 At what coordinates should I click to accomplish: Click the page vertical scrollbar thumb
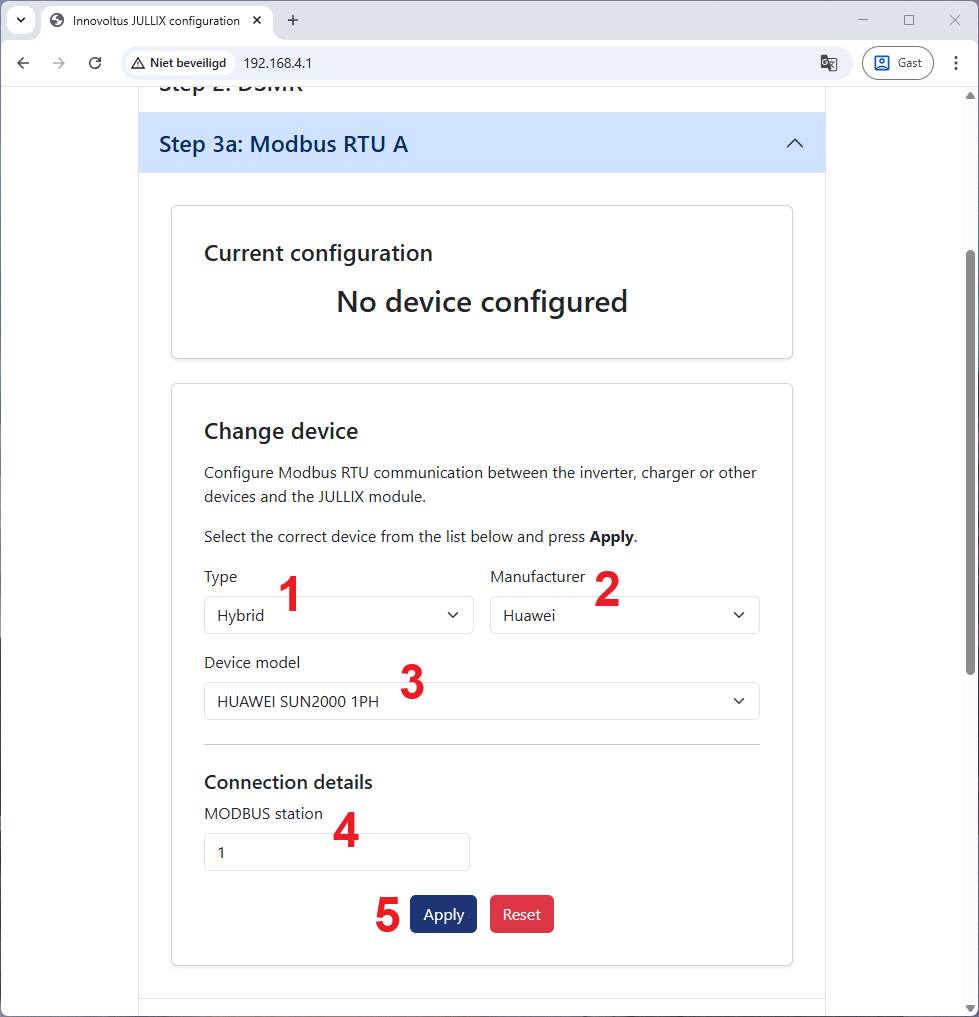969,460
